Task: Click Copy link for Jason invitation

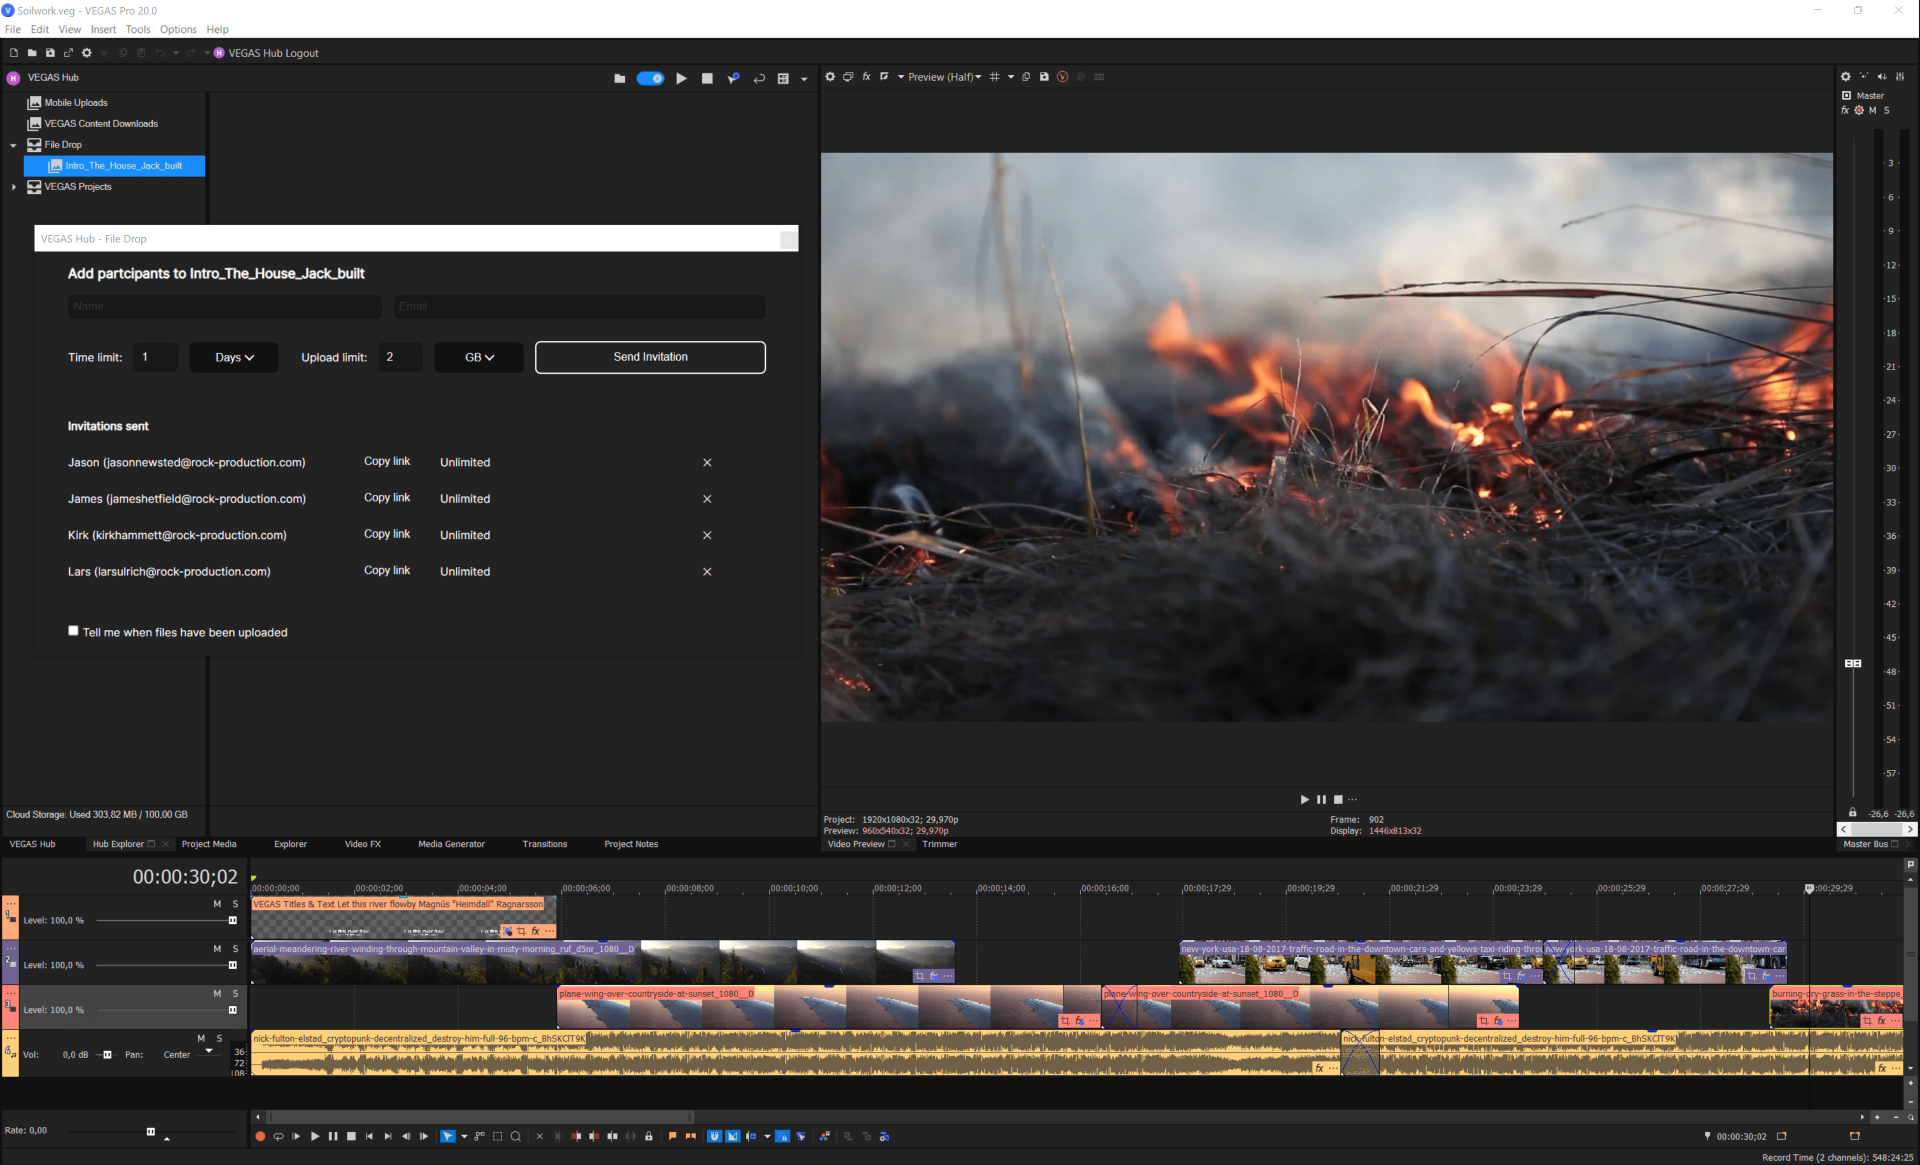Action: point(385,461)
